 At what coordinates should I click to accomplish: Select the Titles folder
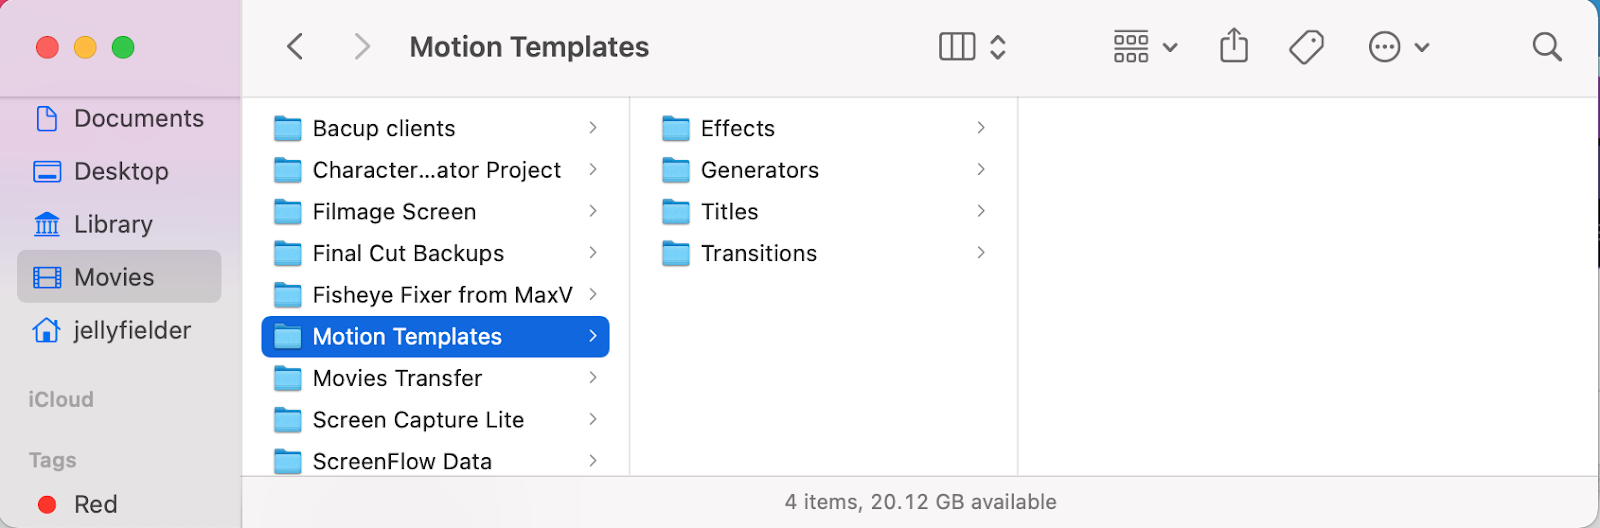(x=729, y=212)
